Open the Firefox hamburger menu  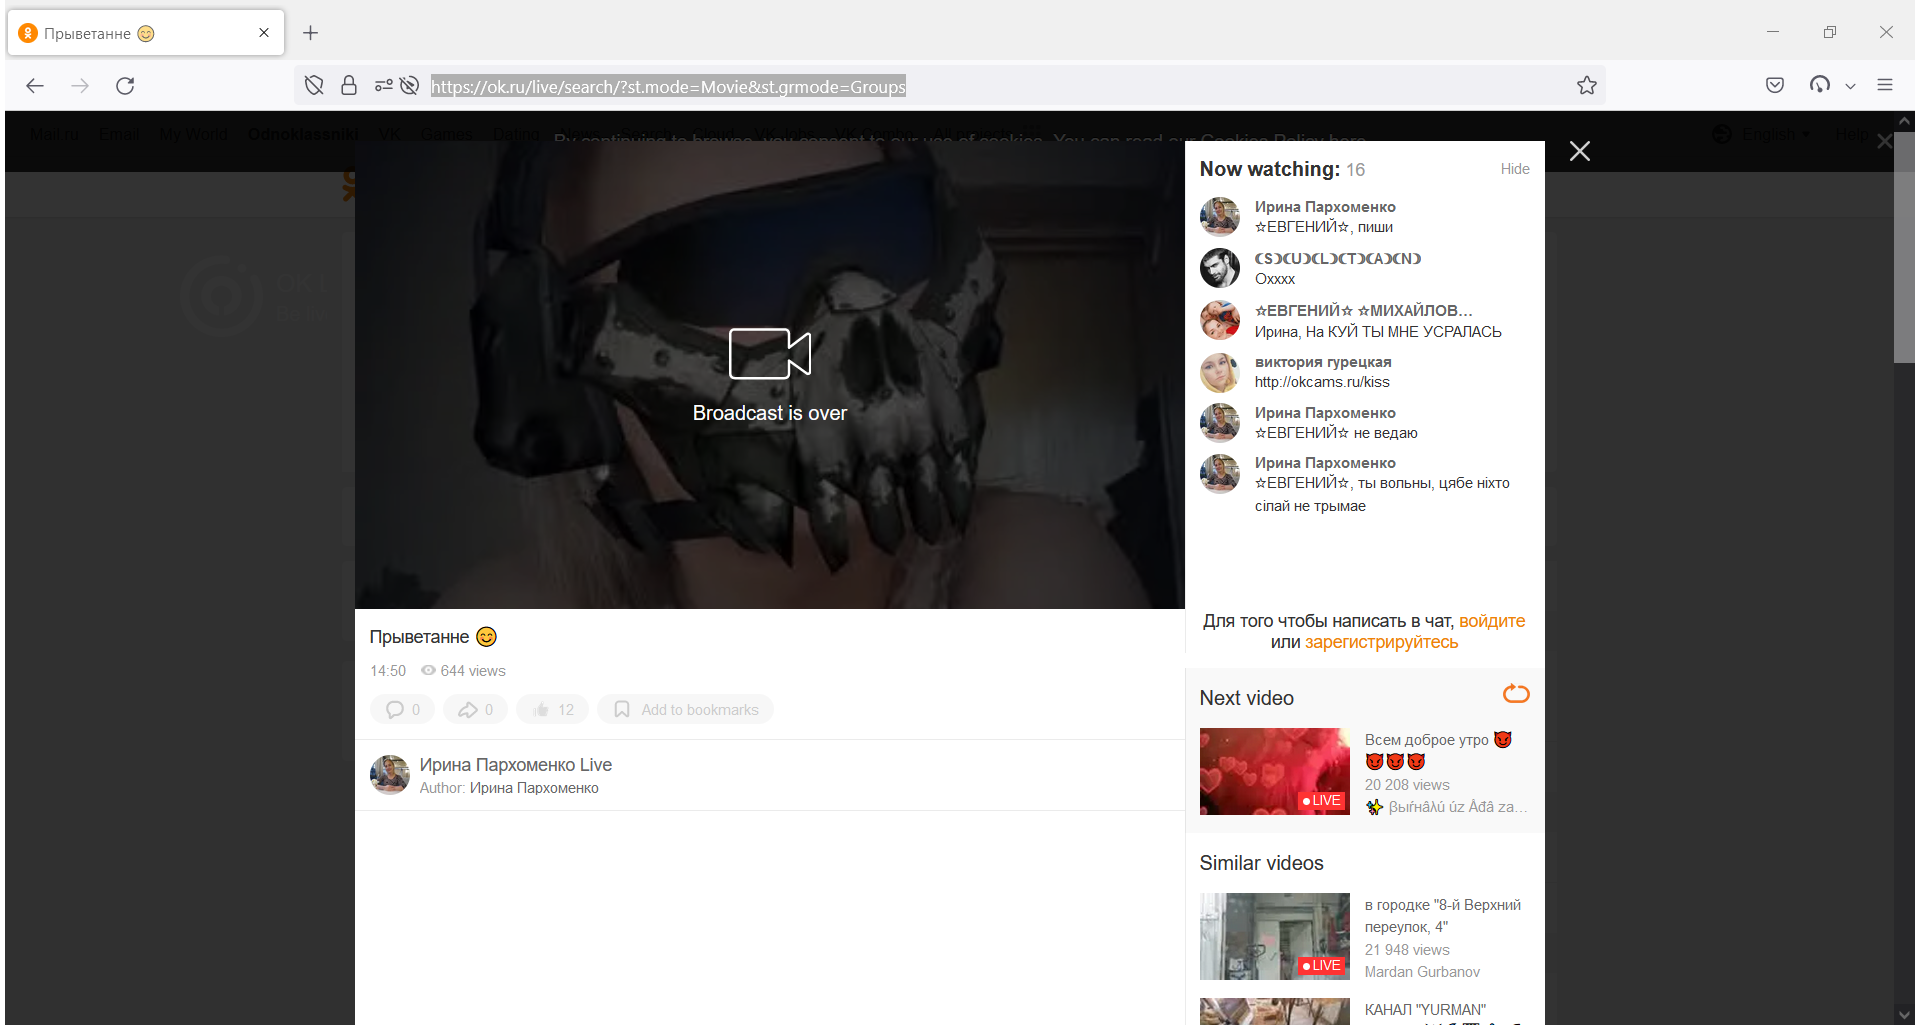(1886, 85)
